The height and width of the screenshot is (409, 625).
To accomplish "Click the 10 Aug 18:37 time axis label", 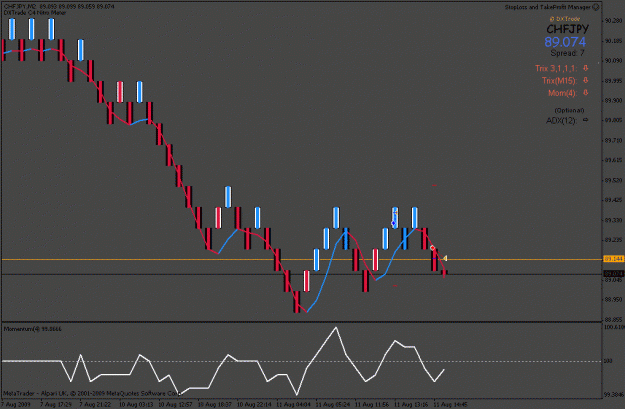I will (214, 405).
